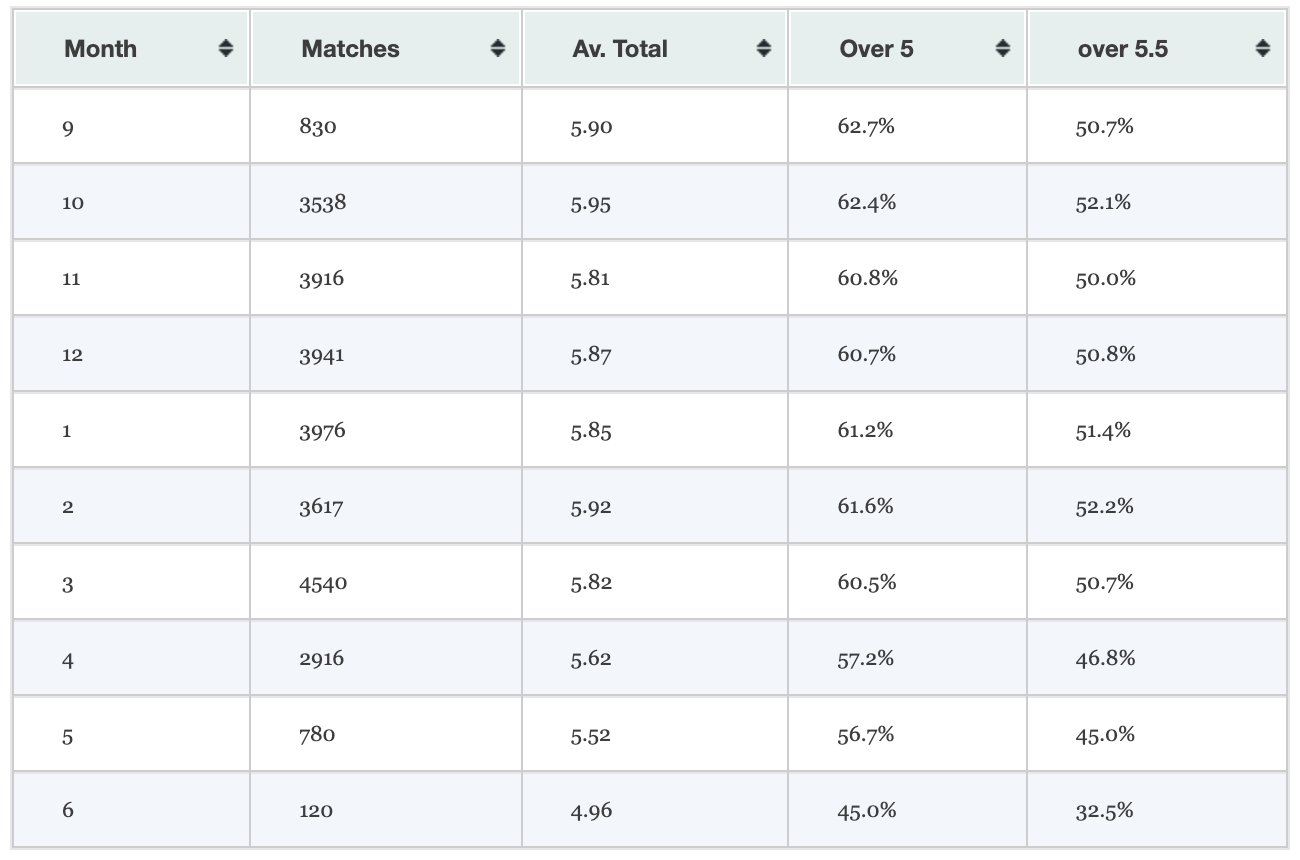
Task: Click the Av. Total sort arrows
Action: 764,48
